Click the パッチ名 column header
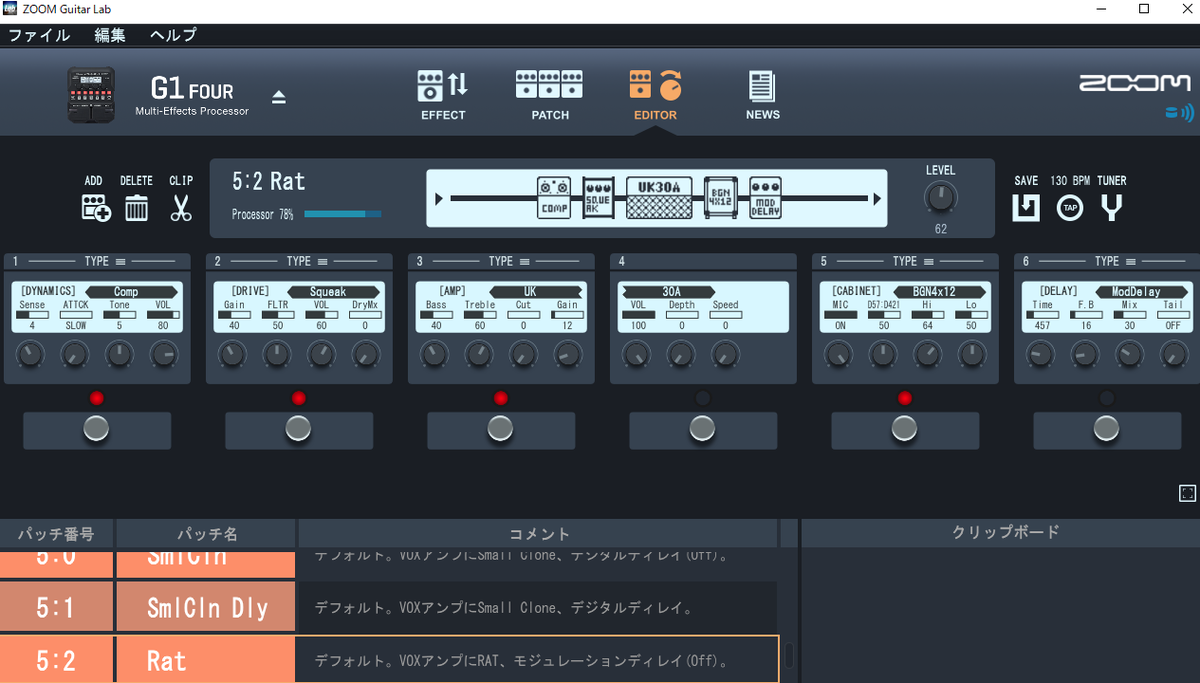The image size is (1200, 683). (x=206, y=534)
